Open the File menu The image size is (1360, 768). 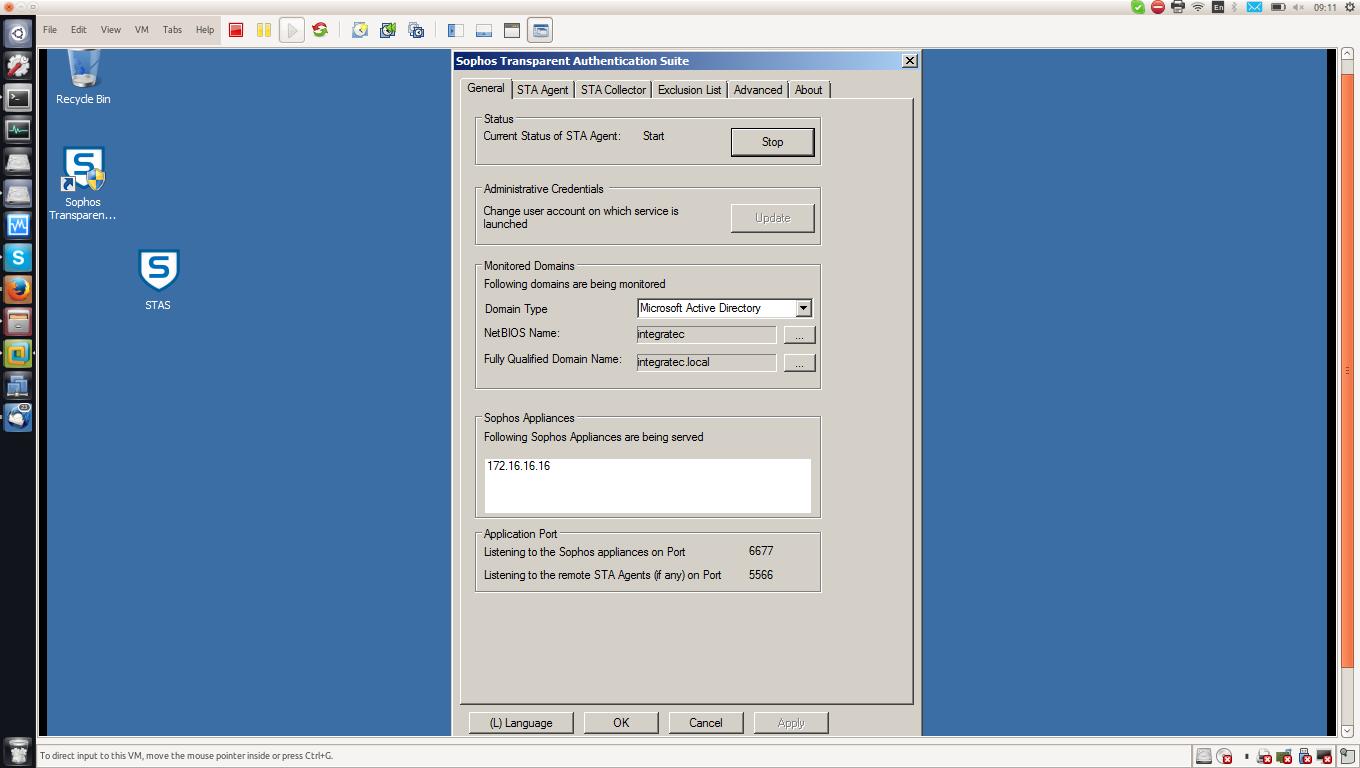pos(50,30)
